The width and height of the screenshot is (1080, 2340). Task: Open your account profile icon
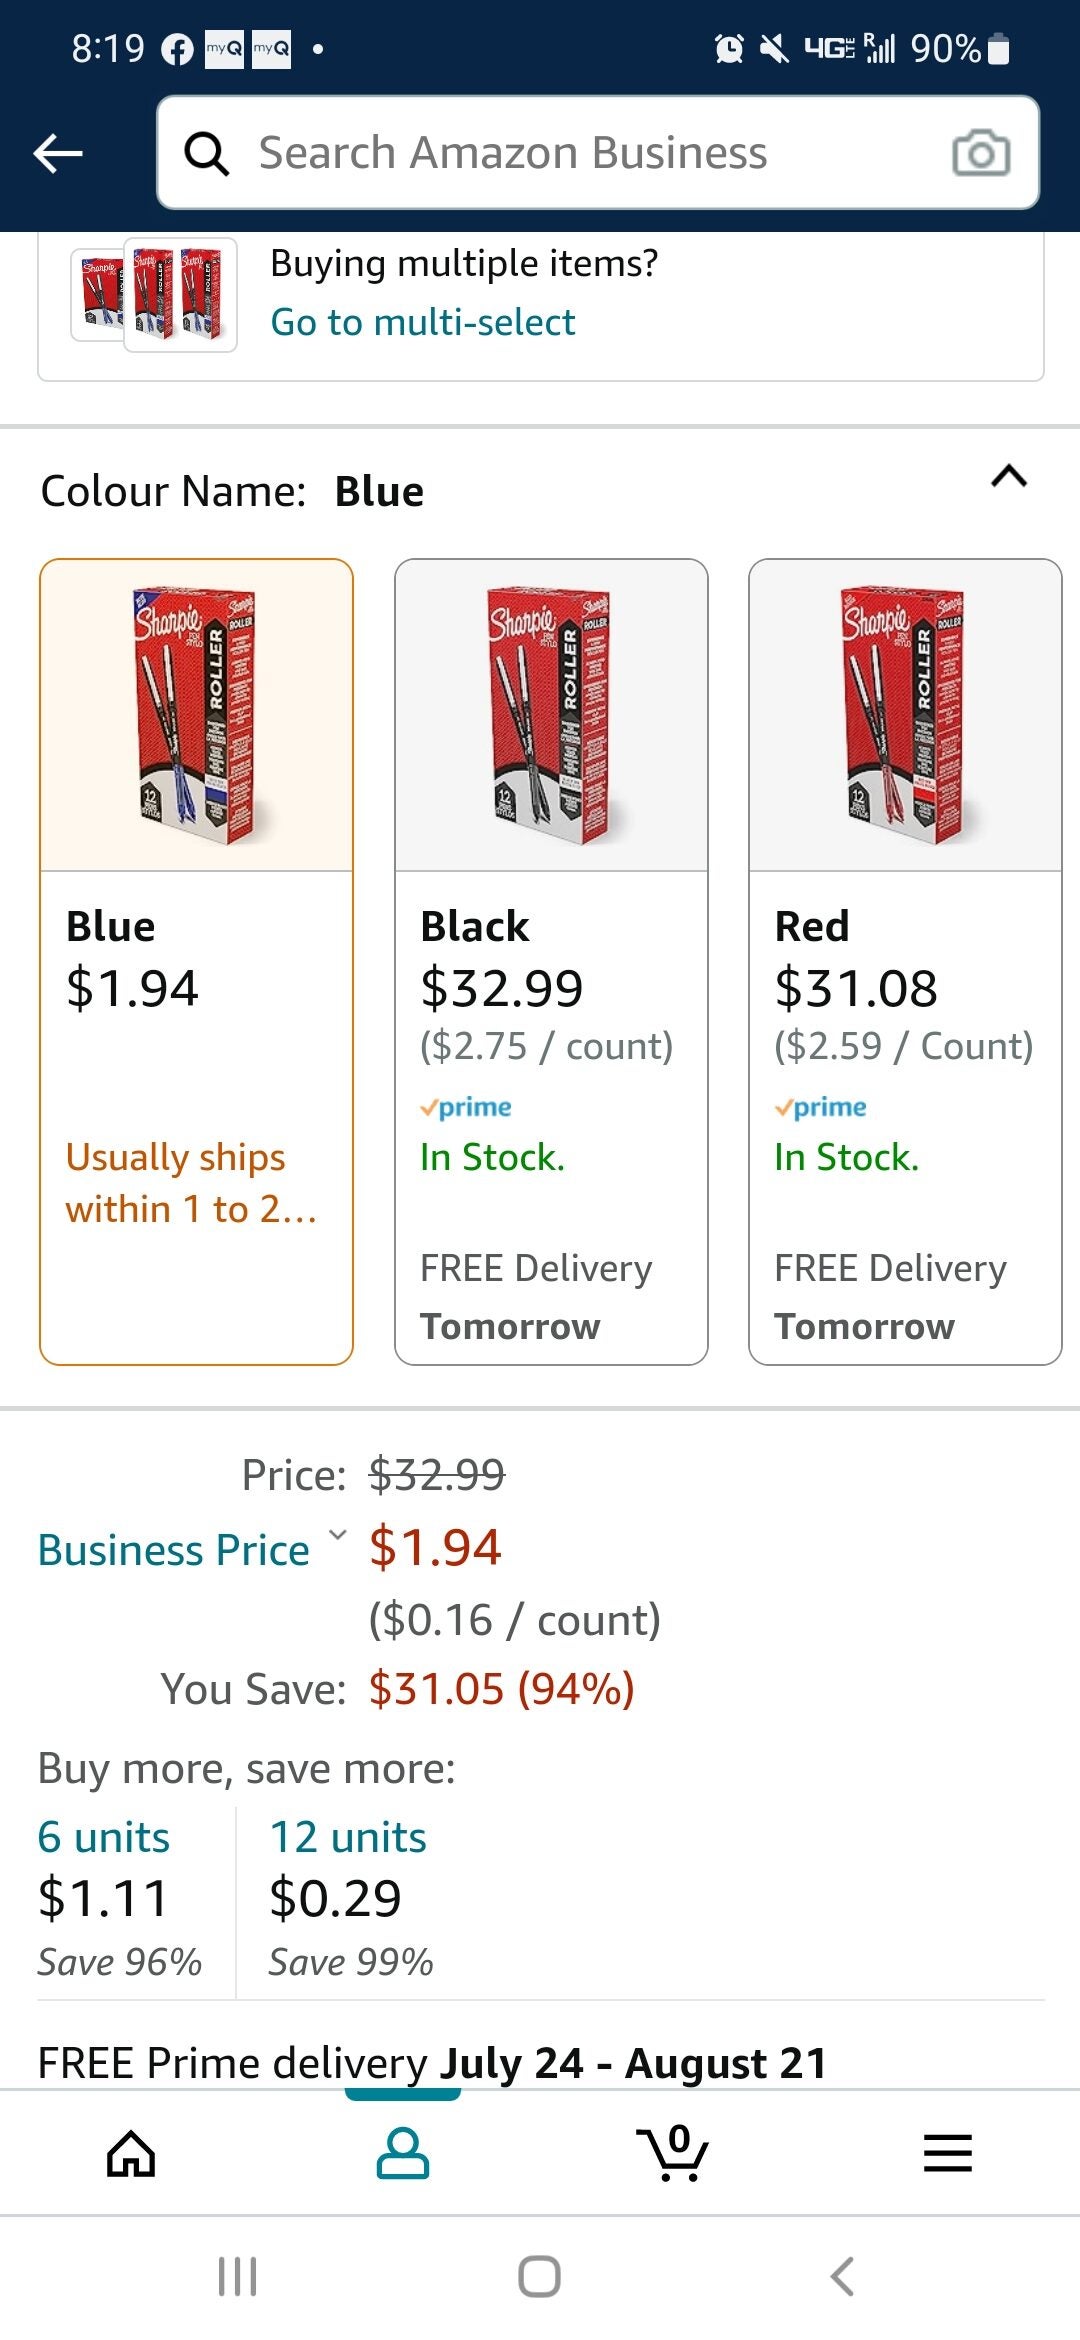pos(401,2152)
